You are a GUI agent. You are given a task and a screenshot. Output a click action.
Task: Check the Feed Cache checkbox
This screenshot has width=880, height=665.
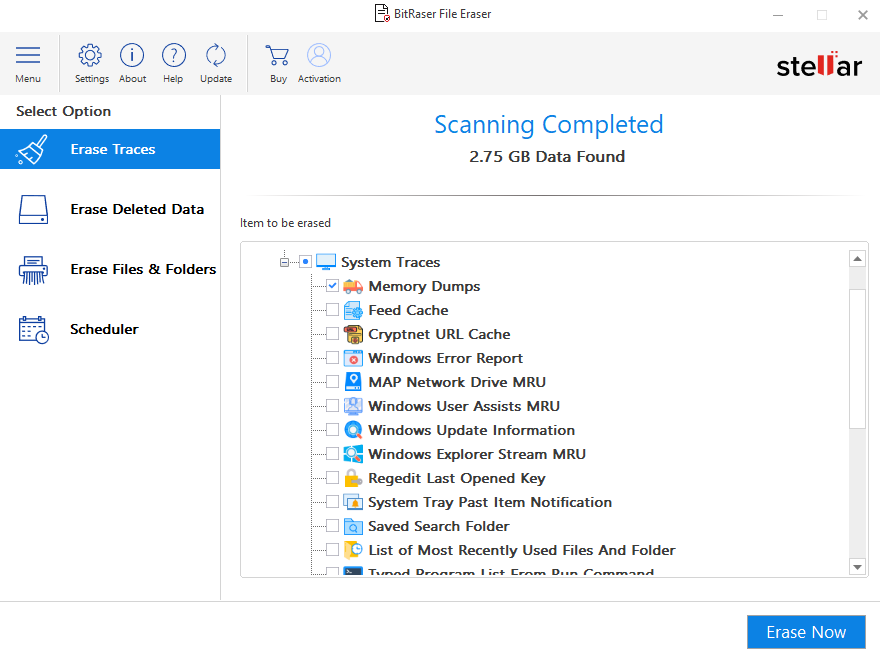tap(332, 310)
